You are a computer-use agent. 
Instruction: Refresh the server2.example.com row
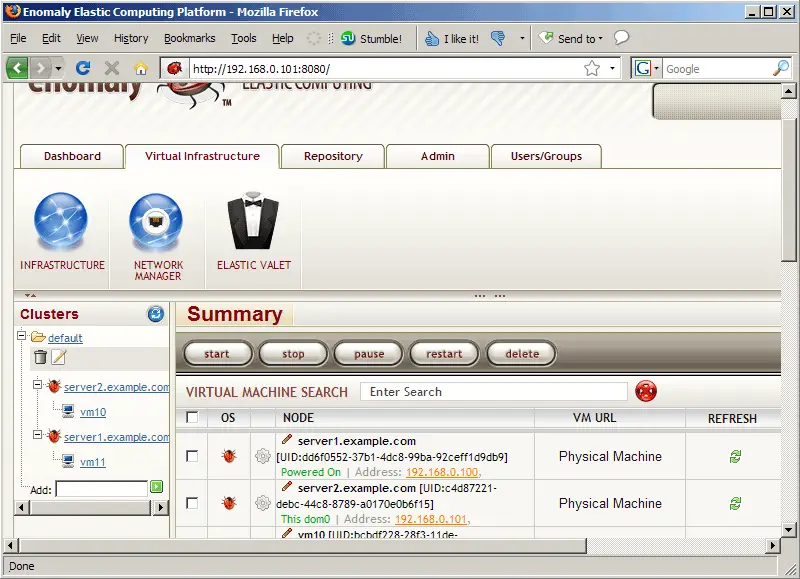coord(735,504)
